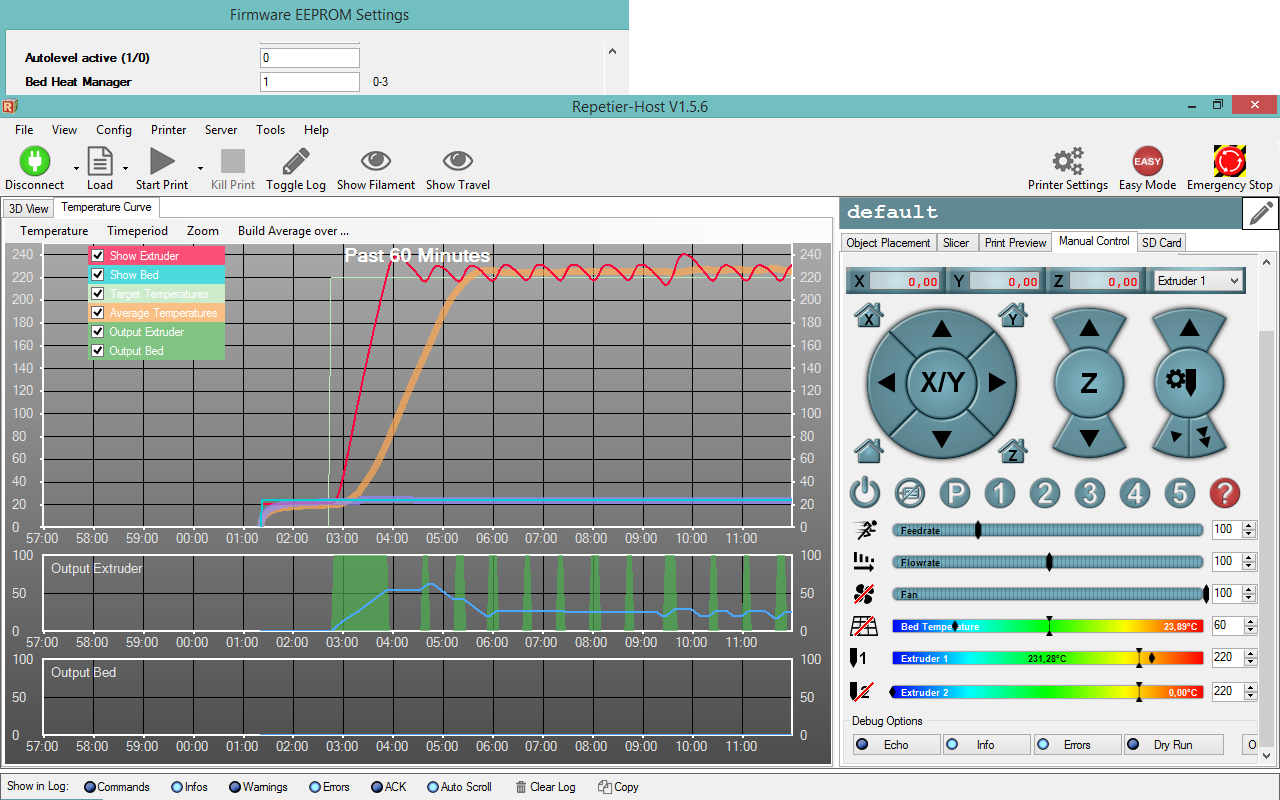Switch to Easy Mode
This screenshot has height=800, width=1280.
pos(1147,161)
